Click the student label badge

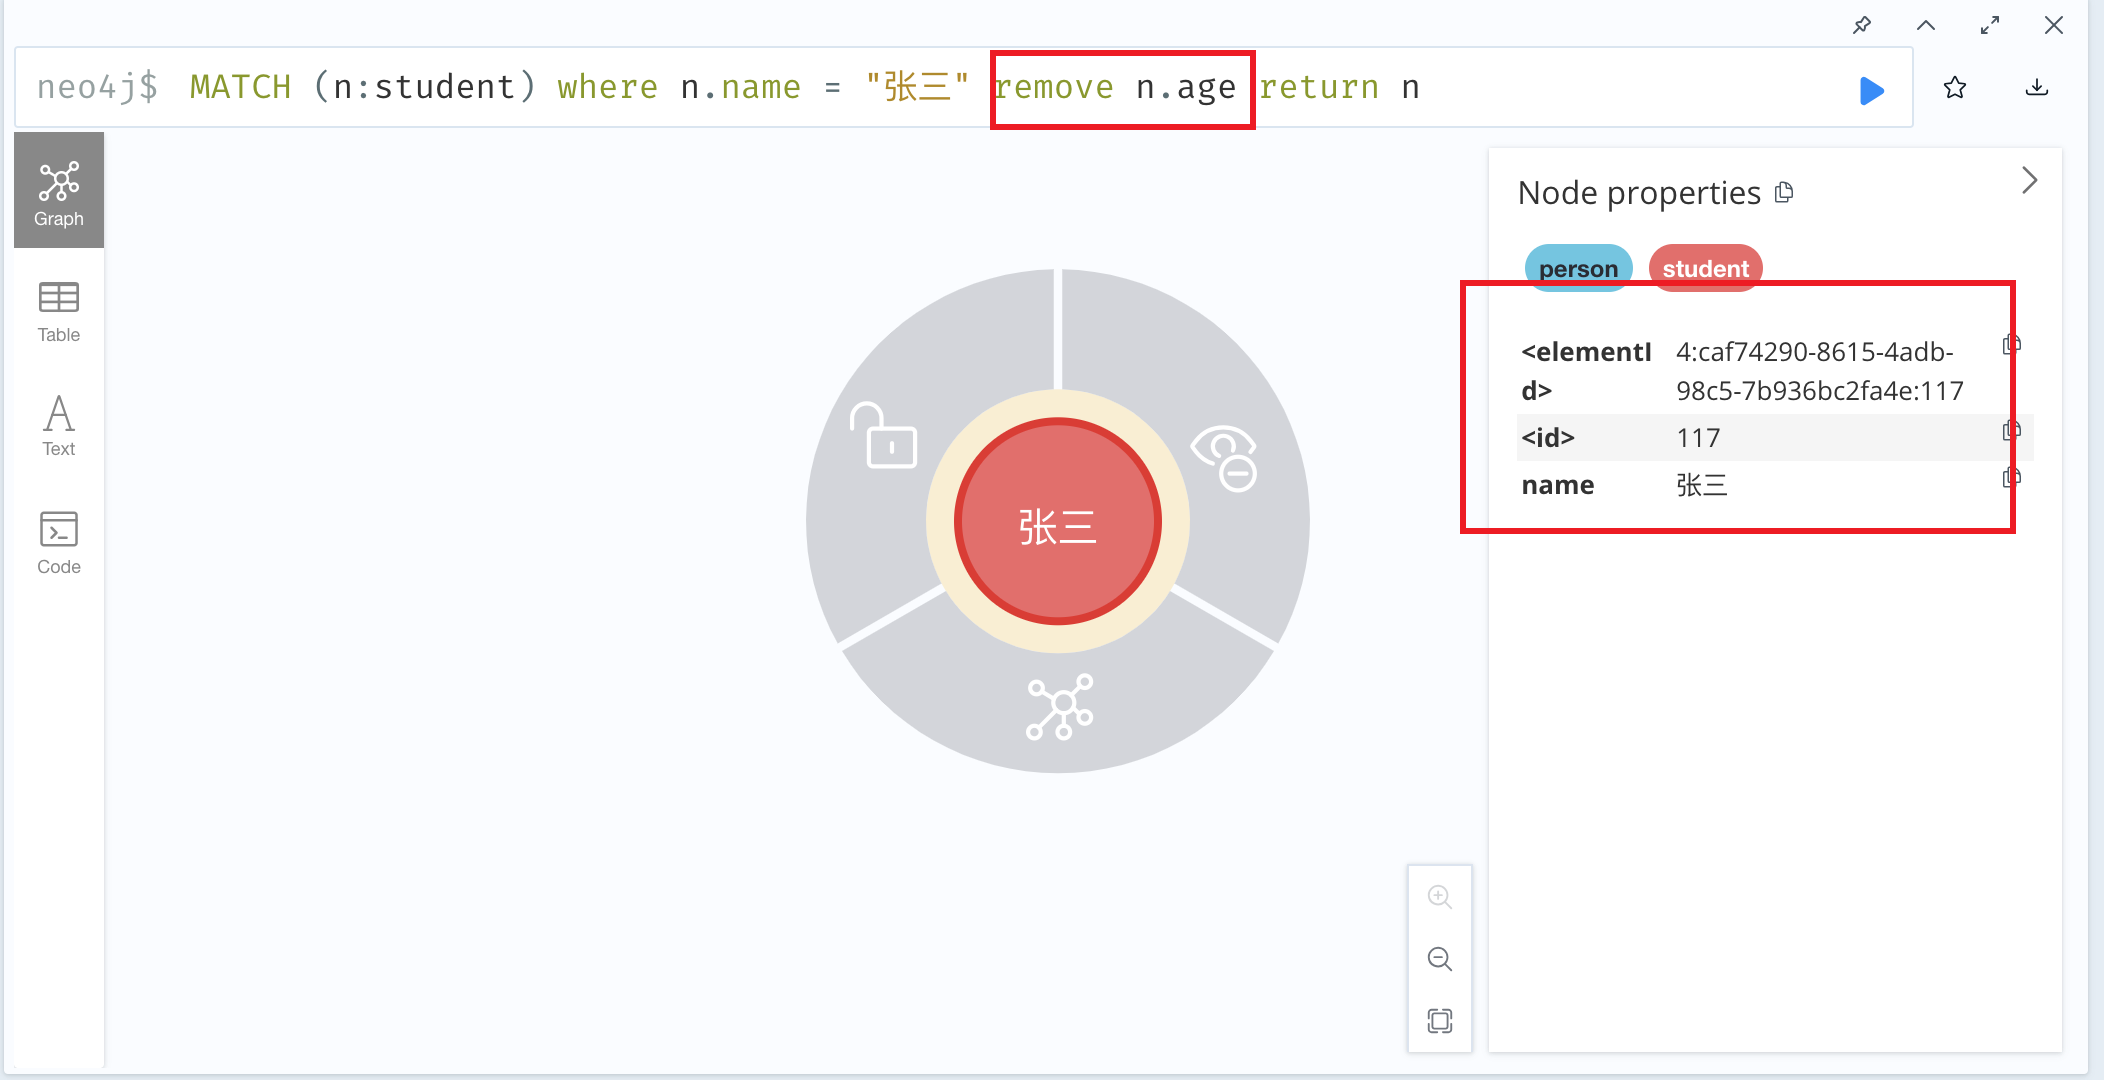point(1705,268)
